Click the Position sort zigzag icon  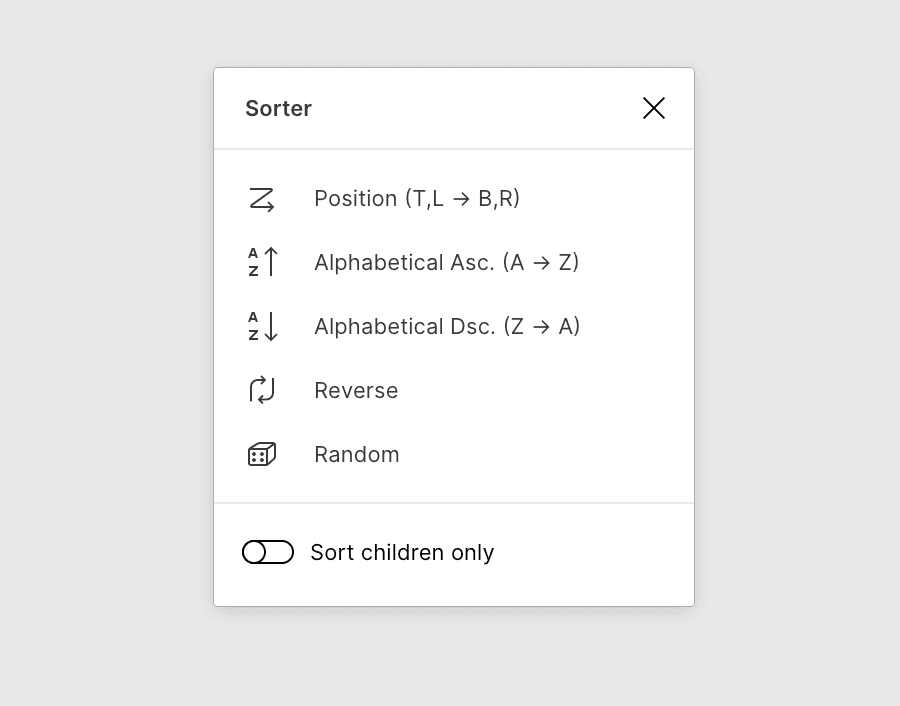coord(262,199)
